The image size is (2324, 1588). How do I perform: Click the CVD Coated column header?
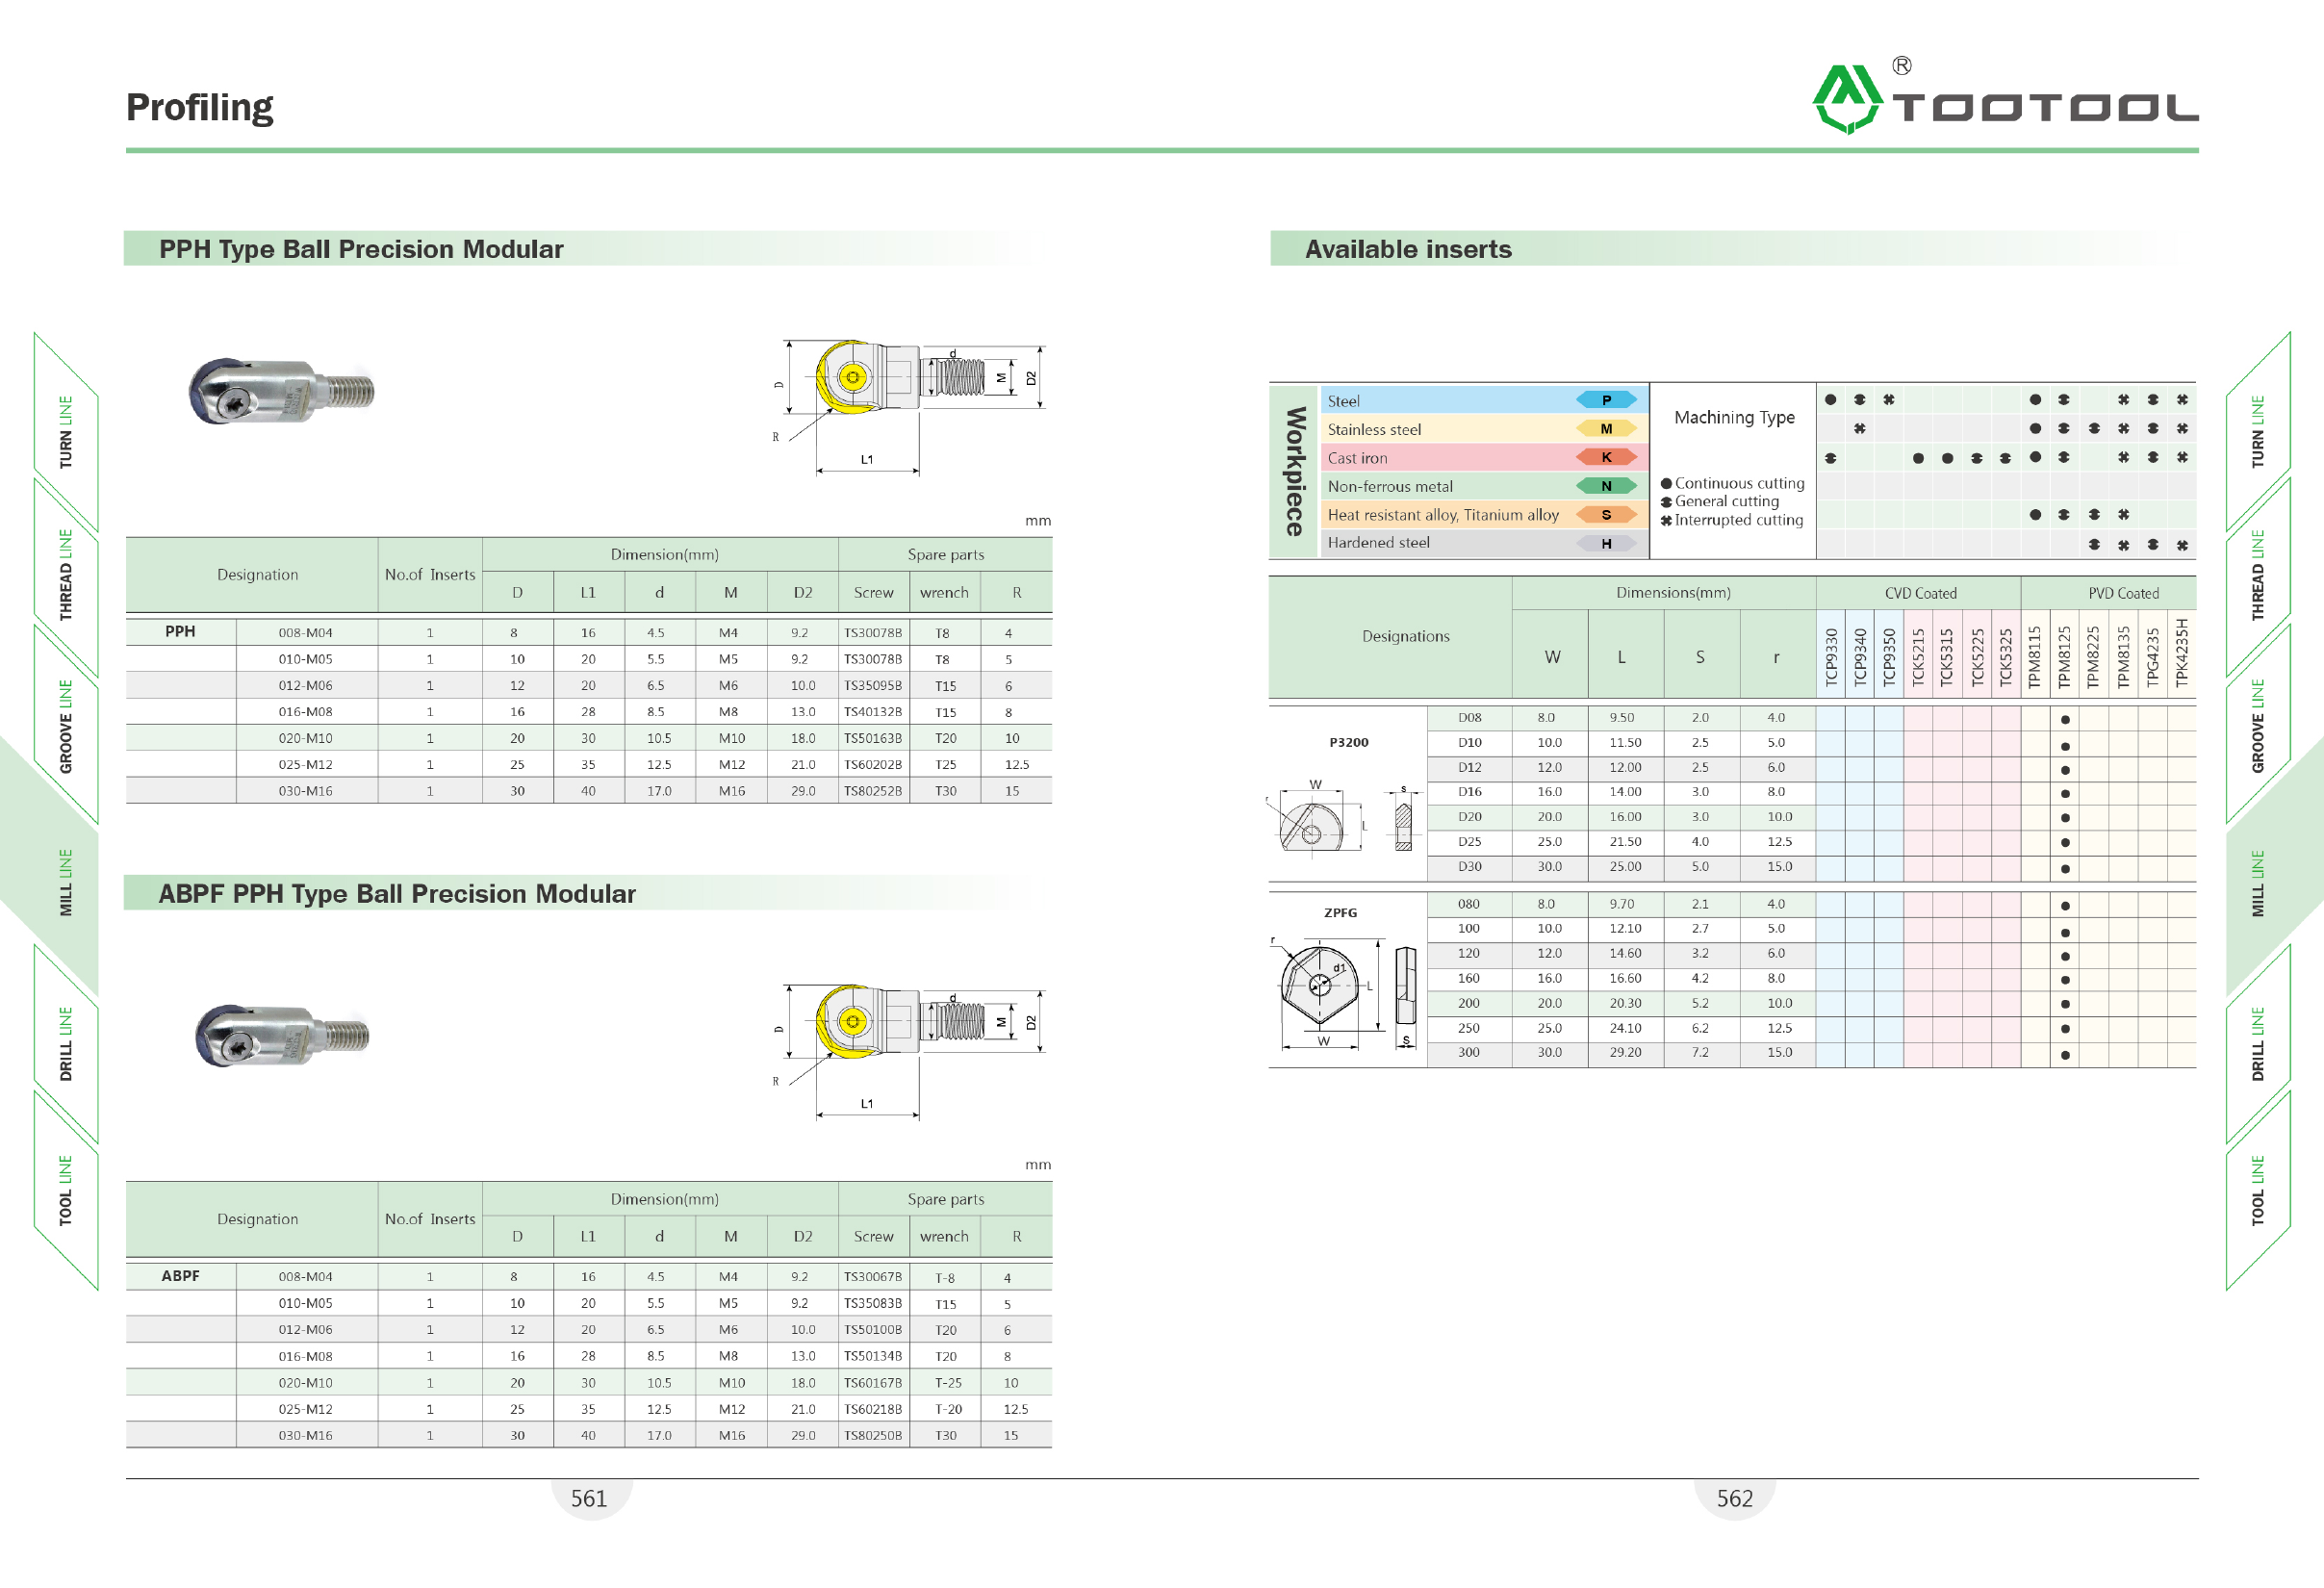click(1920, 594)
